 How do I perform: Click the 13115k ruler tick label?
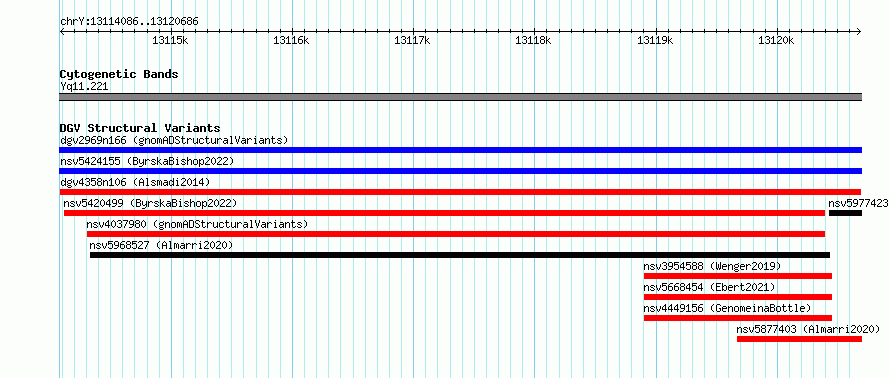coord(170,40)
